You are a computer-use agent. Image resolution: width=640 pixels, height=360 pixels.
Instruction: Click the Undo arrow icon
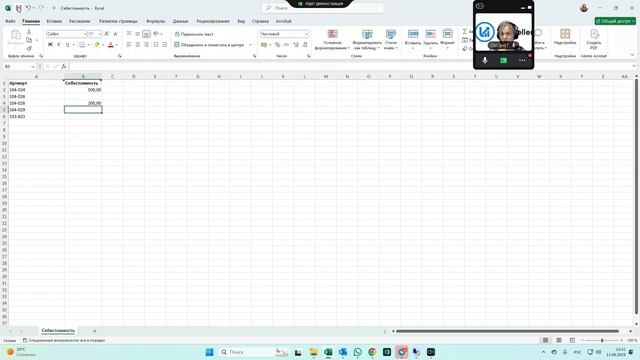point(28,8)
